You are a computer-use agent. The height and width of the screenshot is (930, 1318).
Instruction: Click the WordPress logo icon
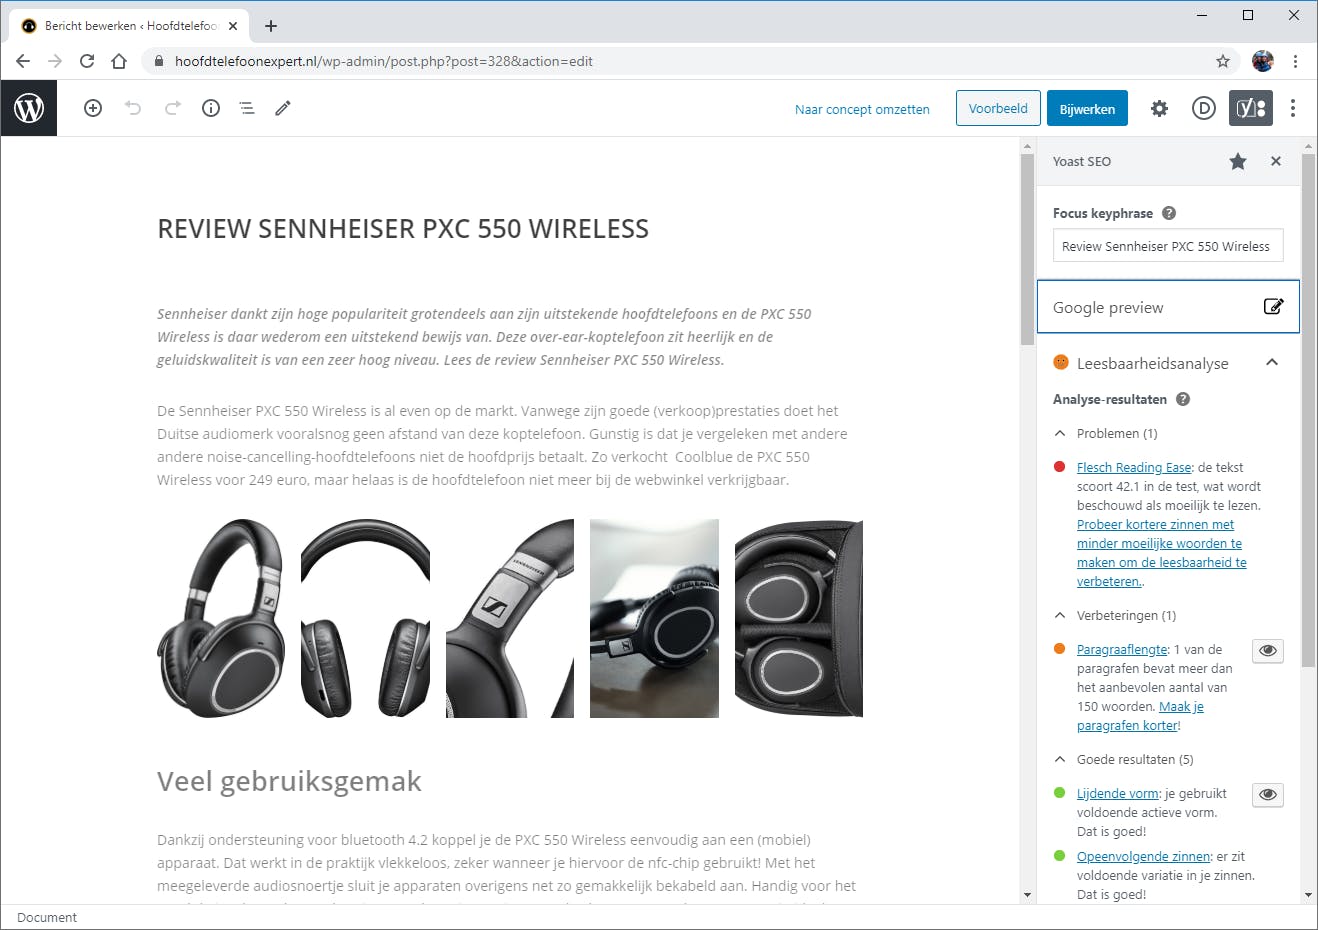29,108
